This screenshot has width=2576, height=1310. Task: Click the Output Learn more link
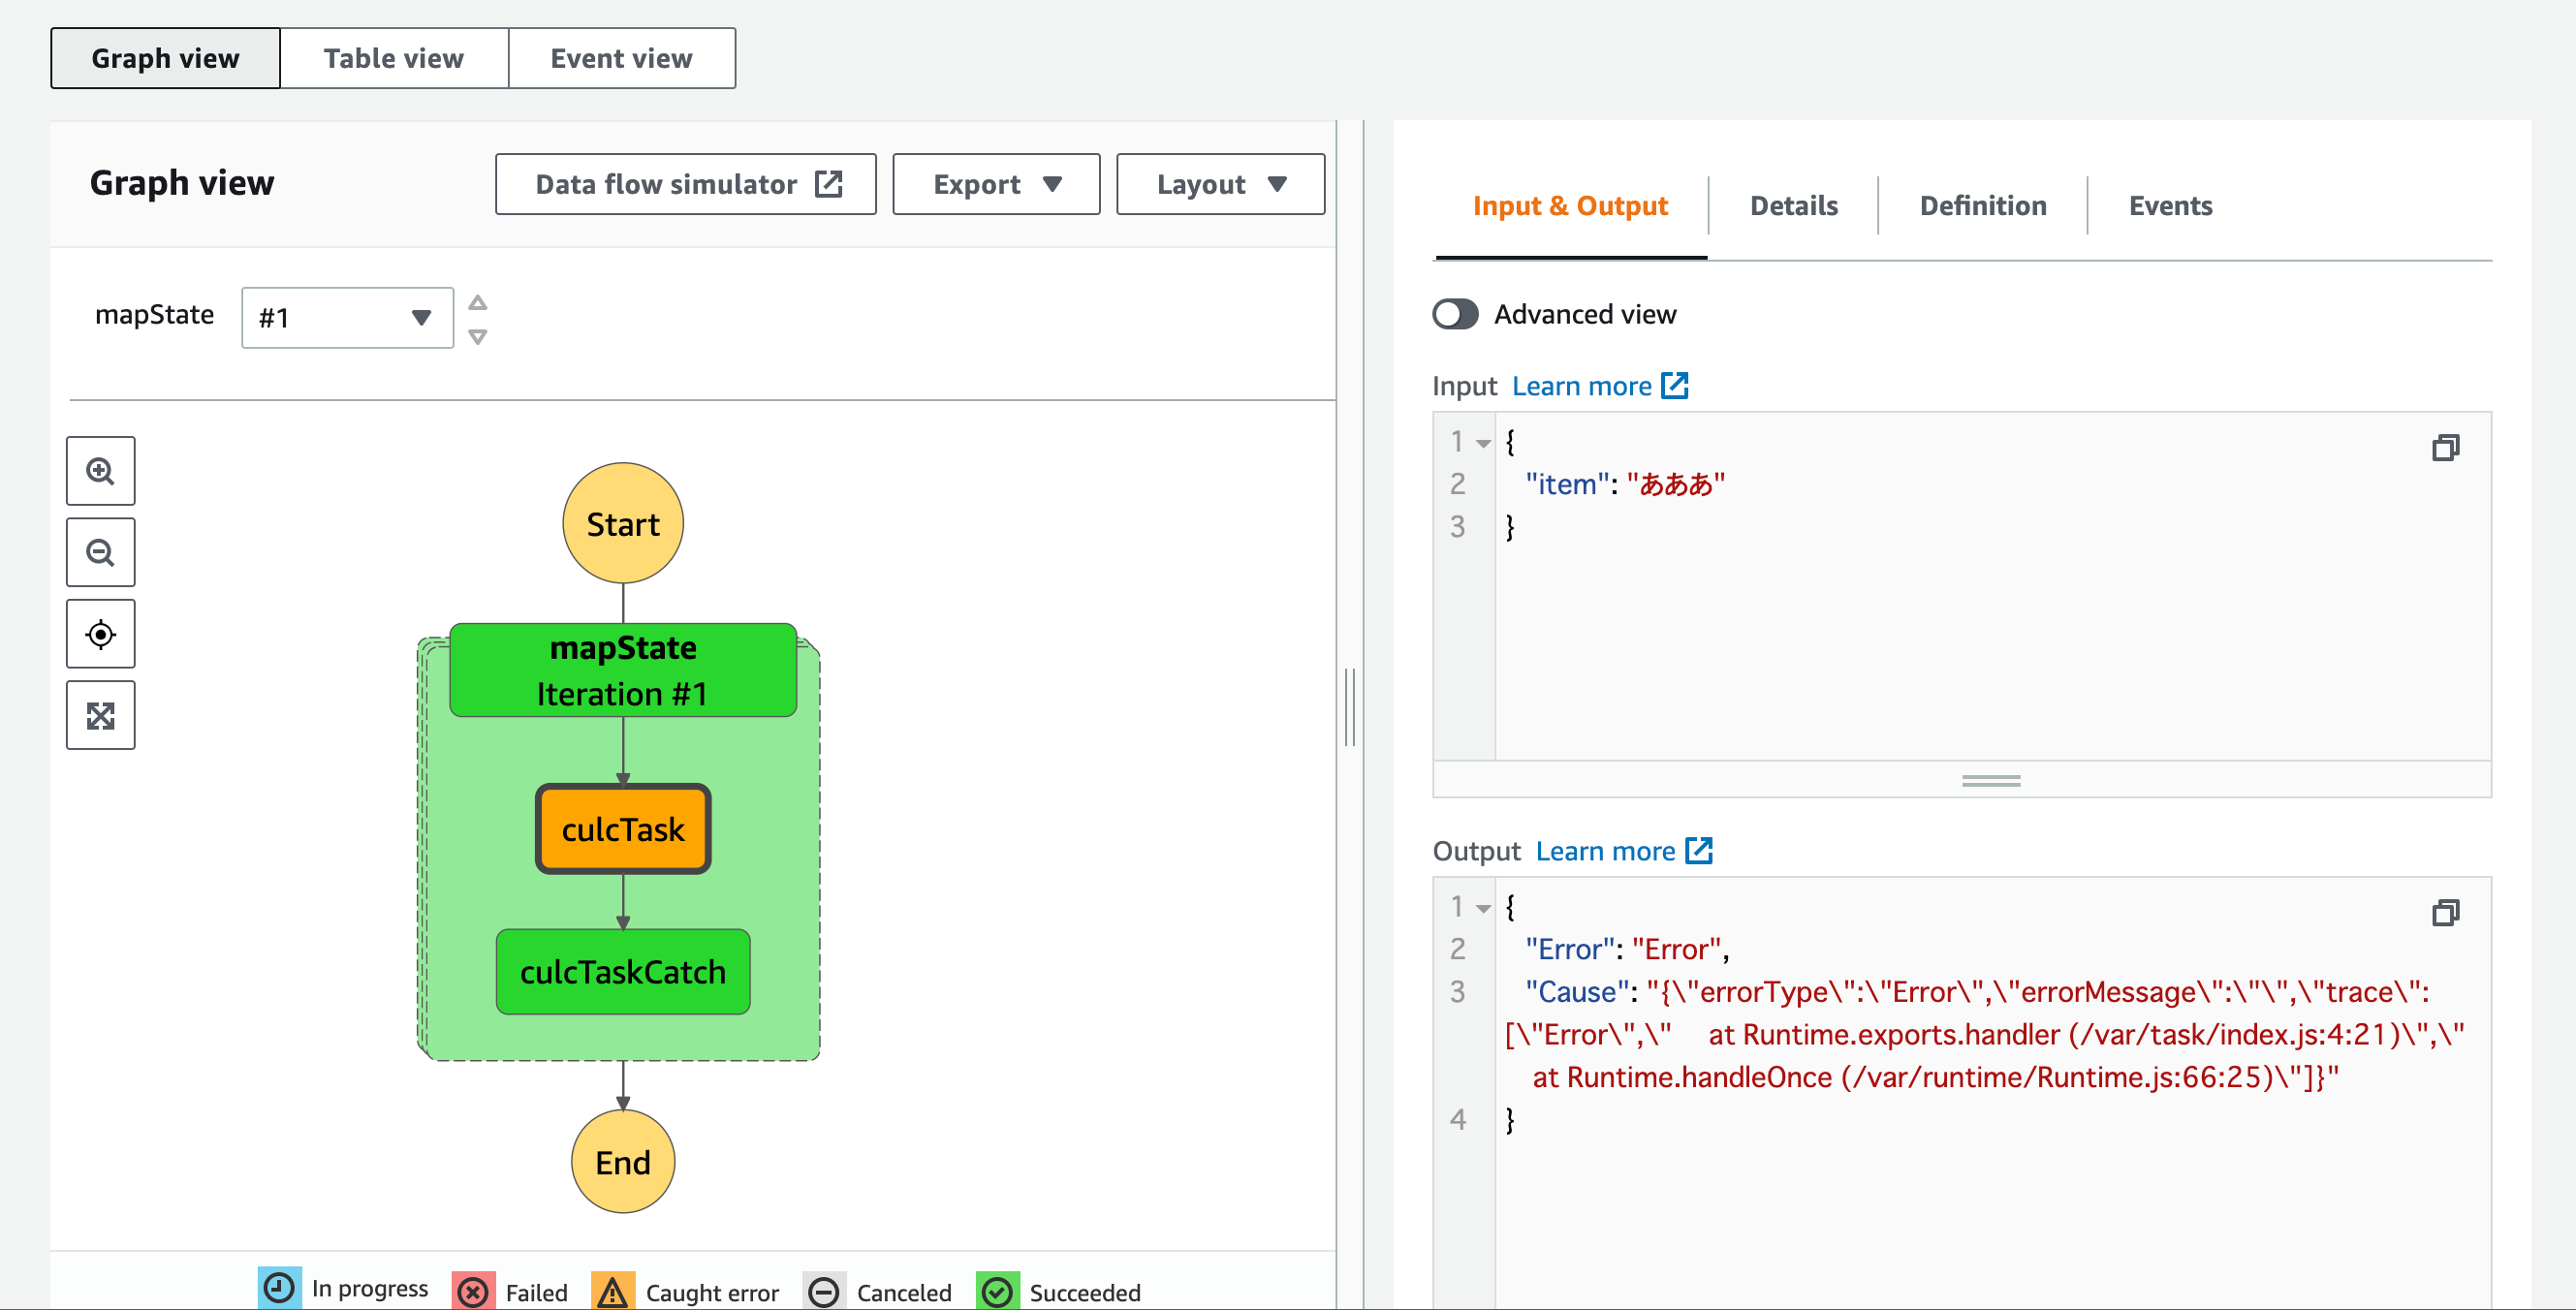[x=1605, y=851]
